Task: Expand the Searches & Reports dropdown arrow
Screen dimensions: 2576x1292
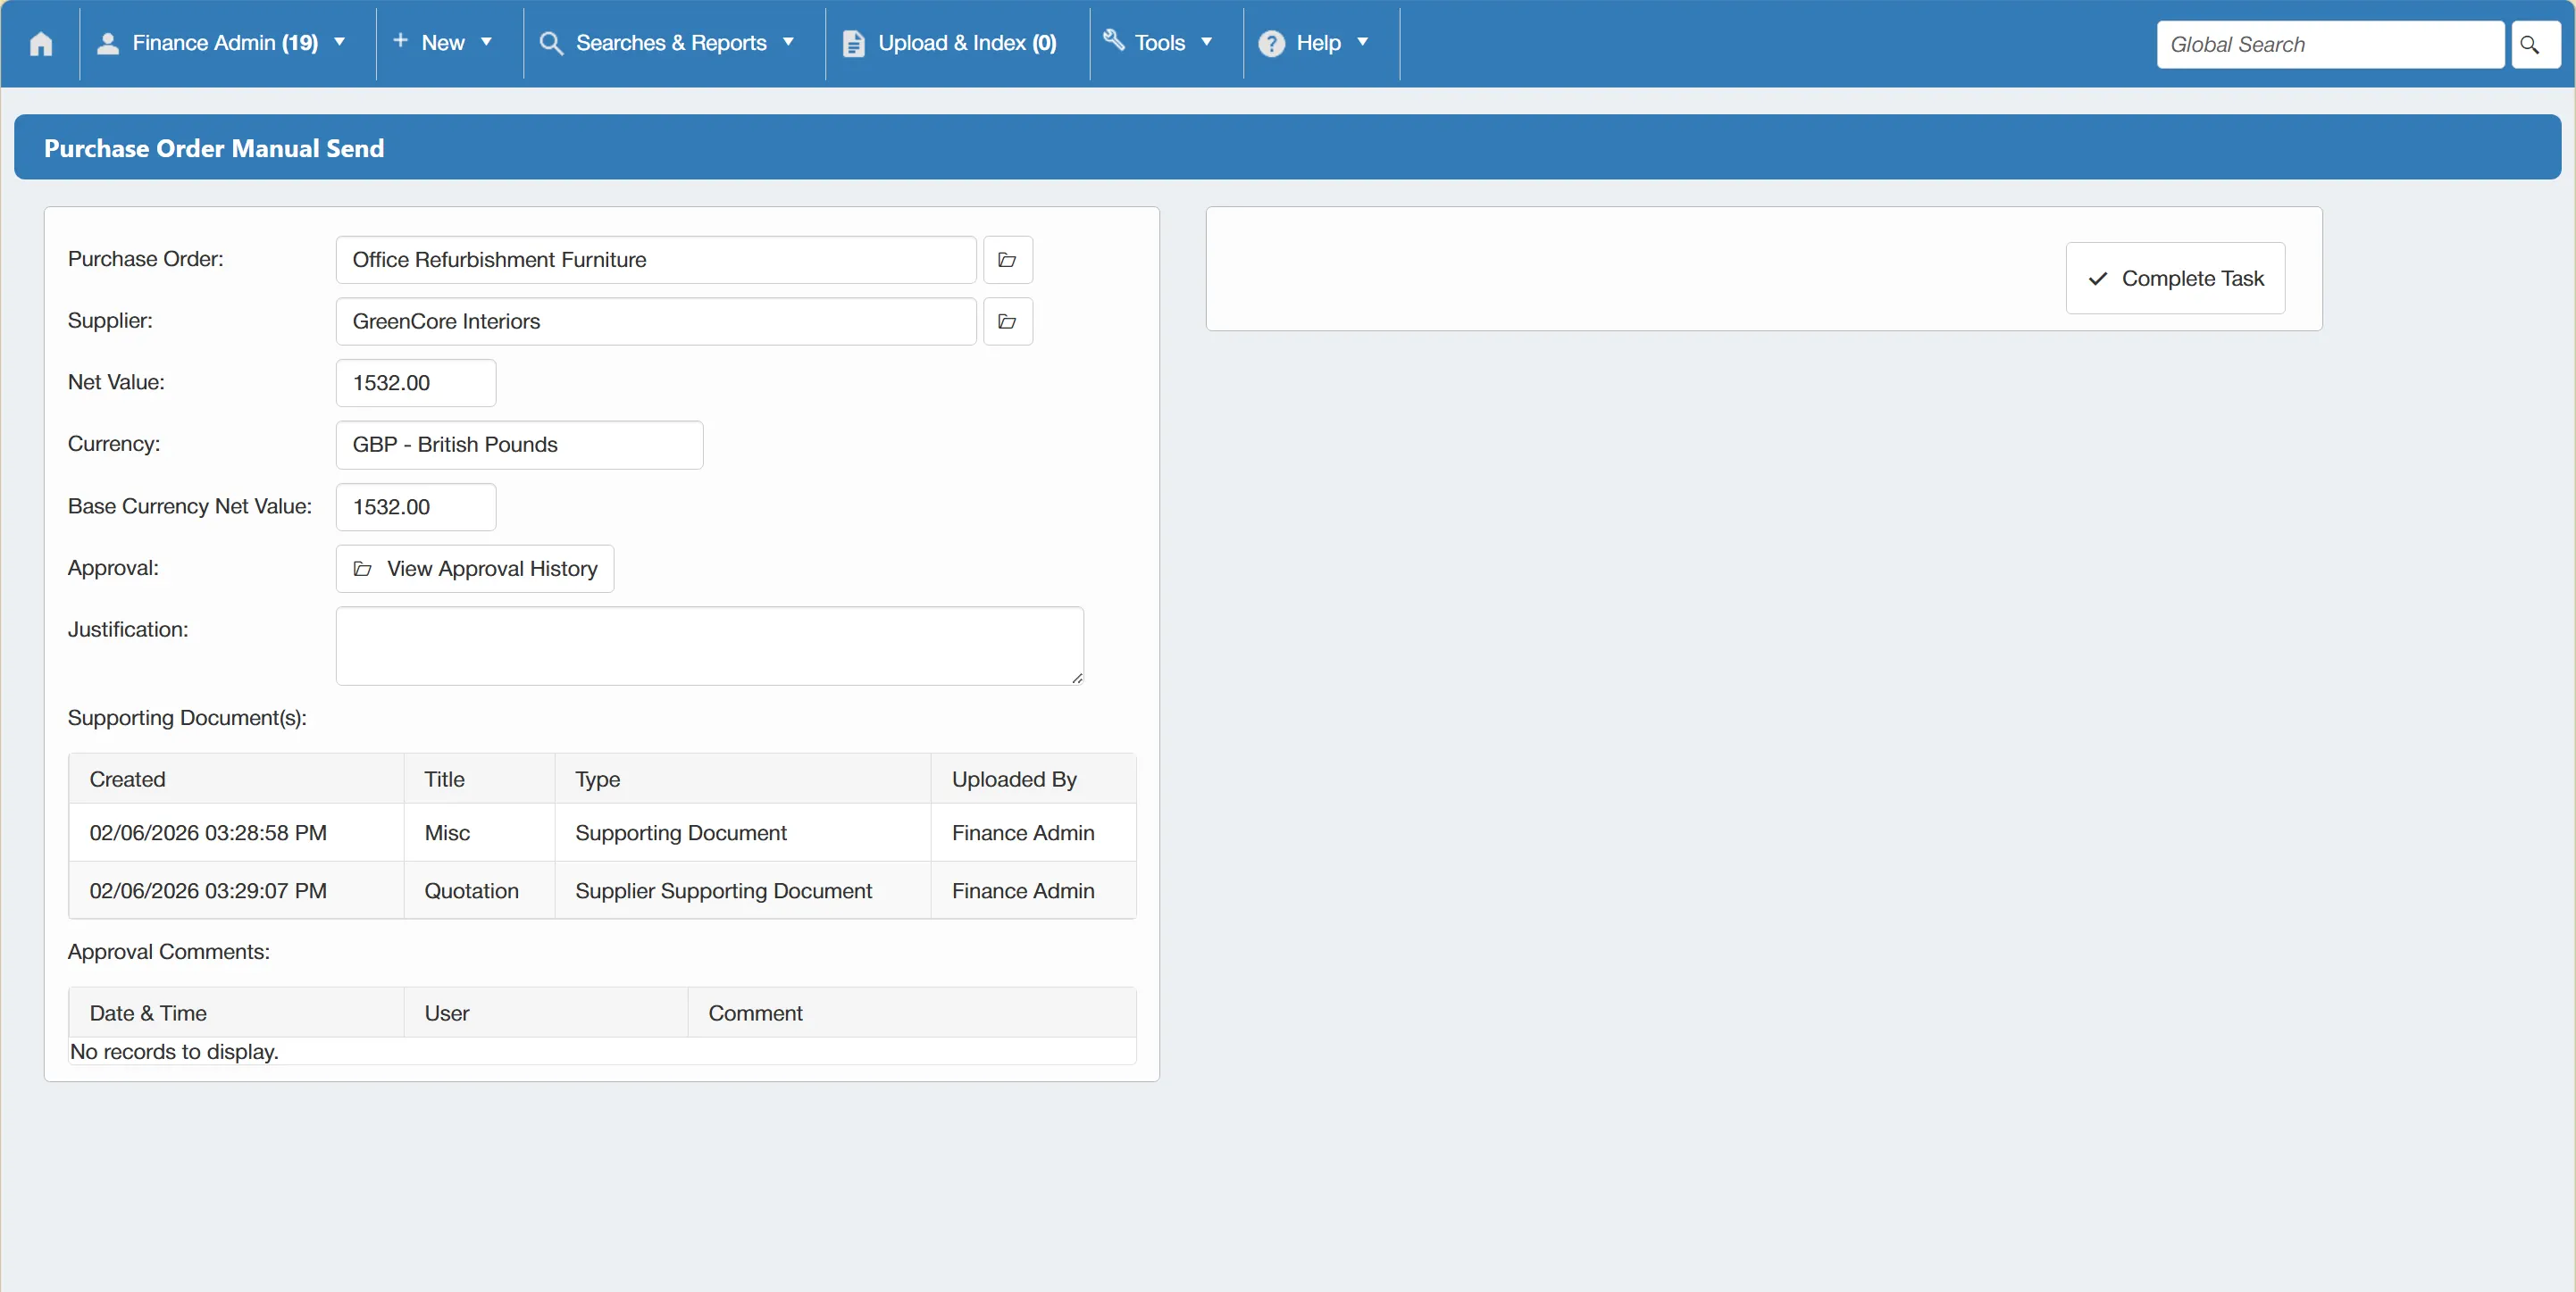Action: click(x=788, y=43)
